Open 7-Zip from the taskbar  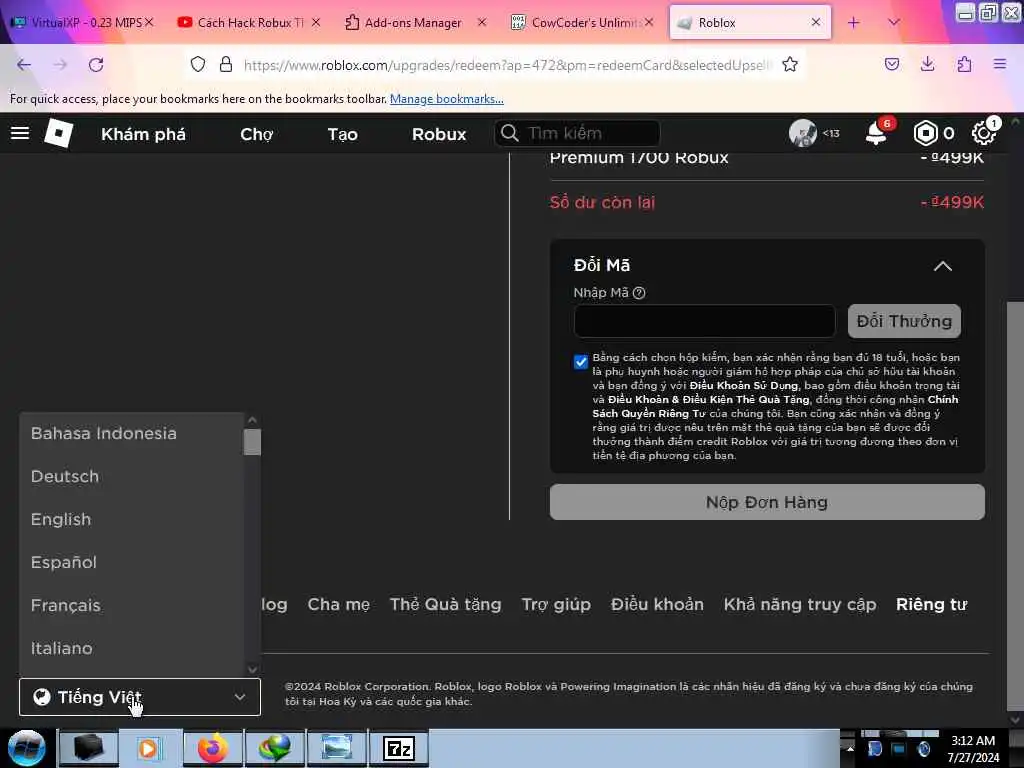pyautogui.click(x=399, y=748)
